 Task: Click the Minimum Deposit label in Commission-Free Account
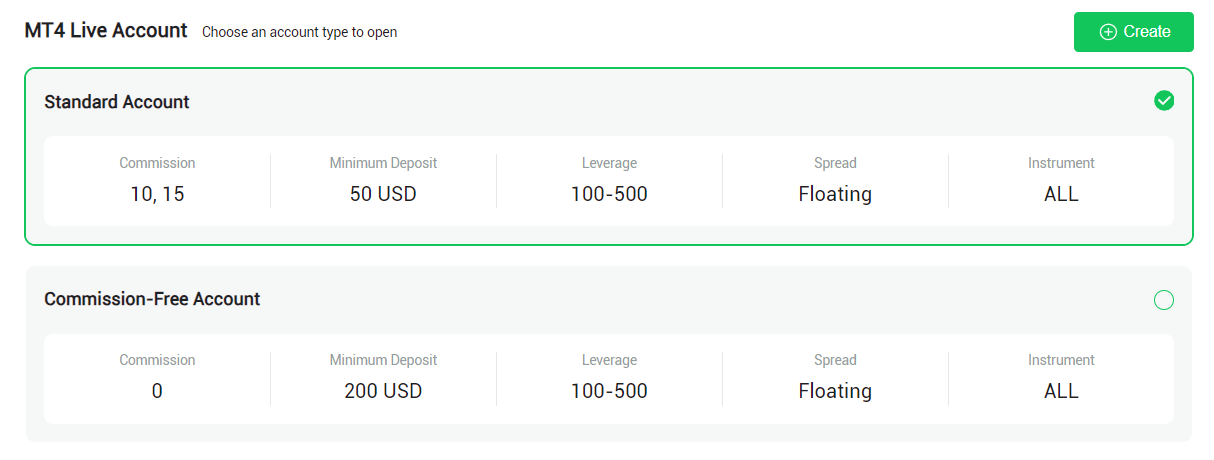click(383, 360)
